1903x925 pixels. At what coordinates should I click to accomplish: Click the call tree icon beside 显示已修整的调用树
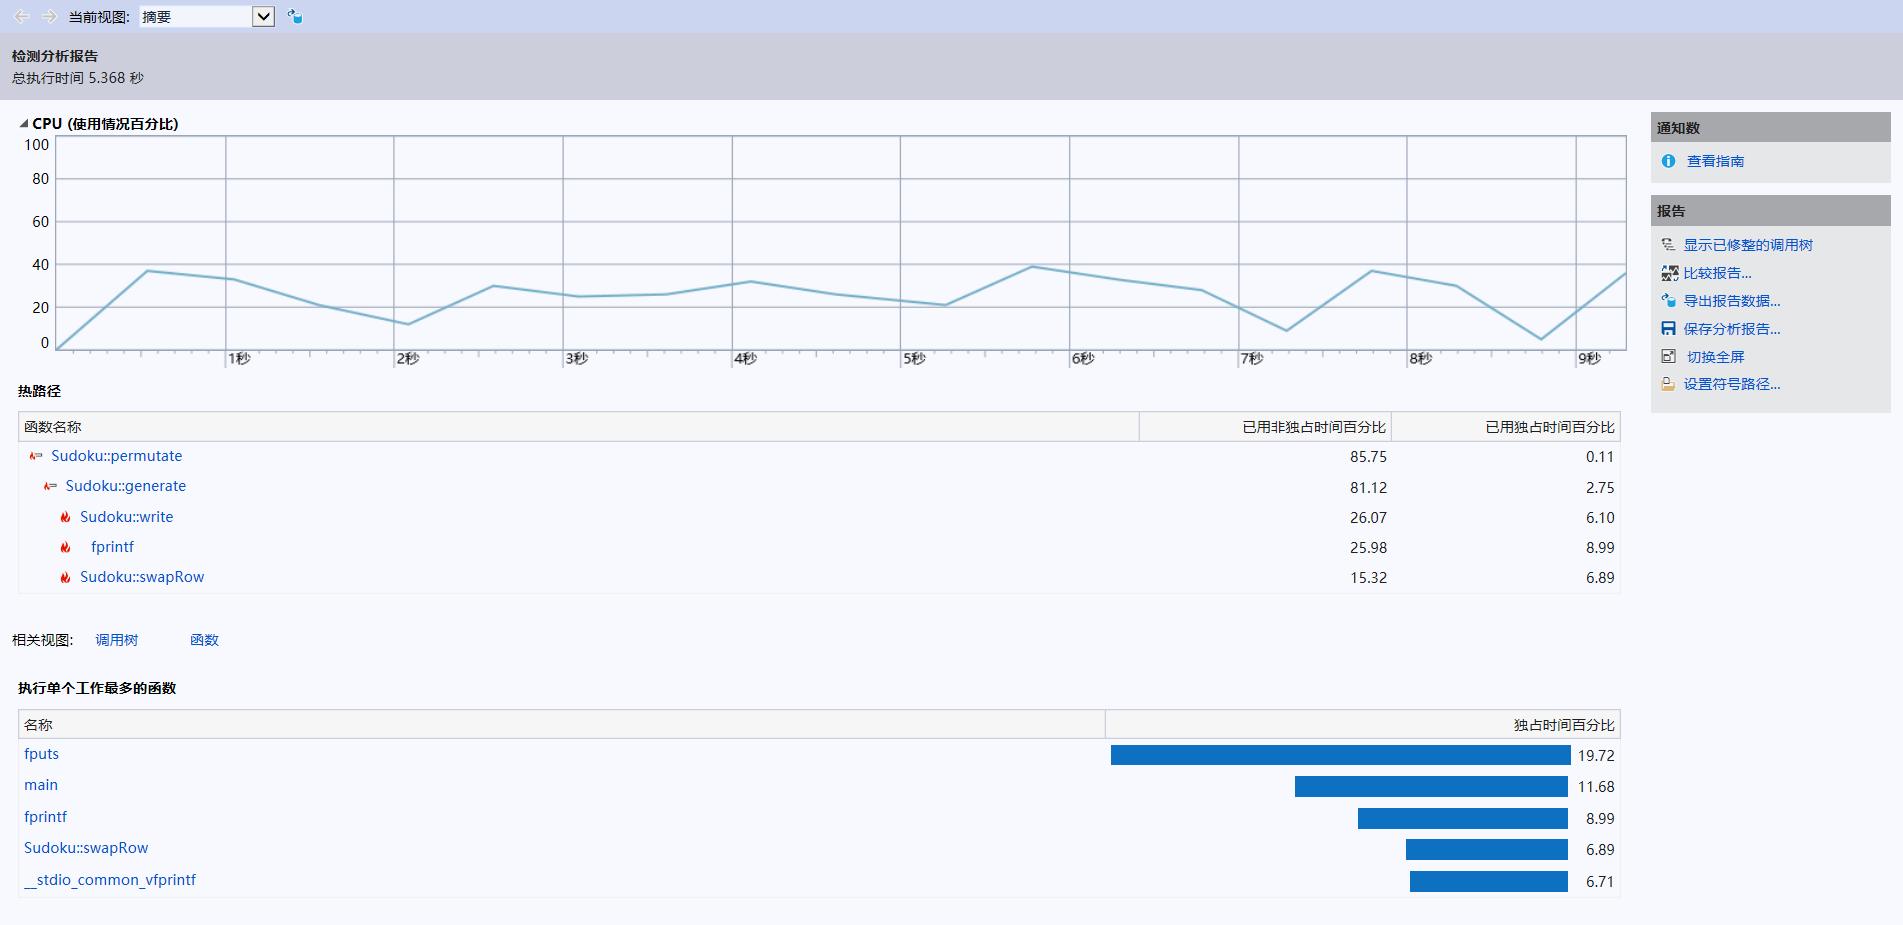click(1668, 245)
